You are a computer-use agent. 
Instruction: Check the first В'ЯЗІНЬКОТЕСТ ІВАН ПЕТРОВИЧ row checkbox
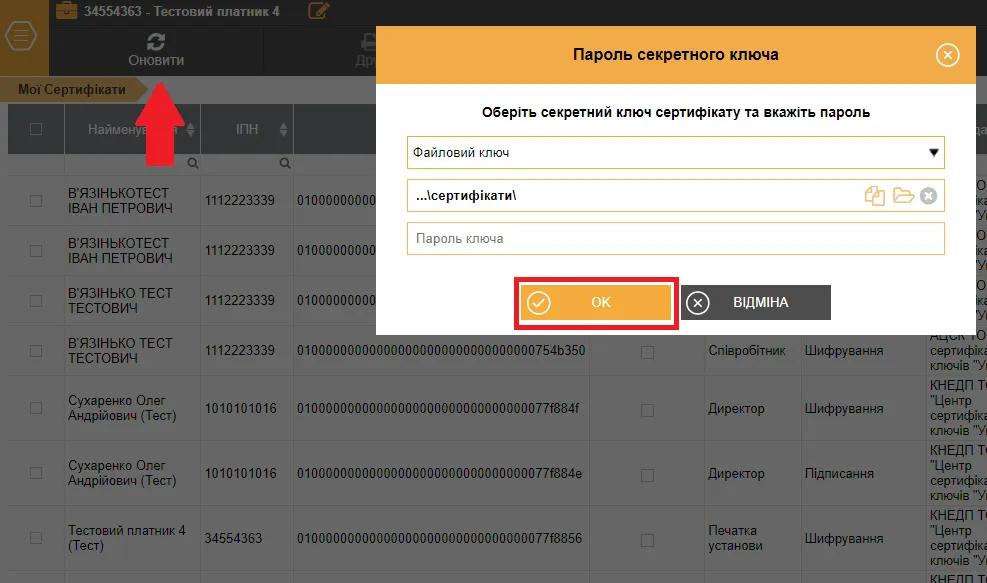[36, 201]
